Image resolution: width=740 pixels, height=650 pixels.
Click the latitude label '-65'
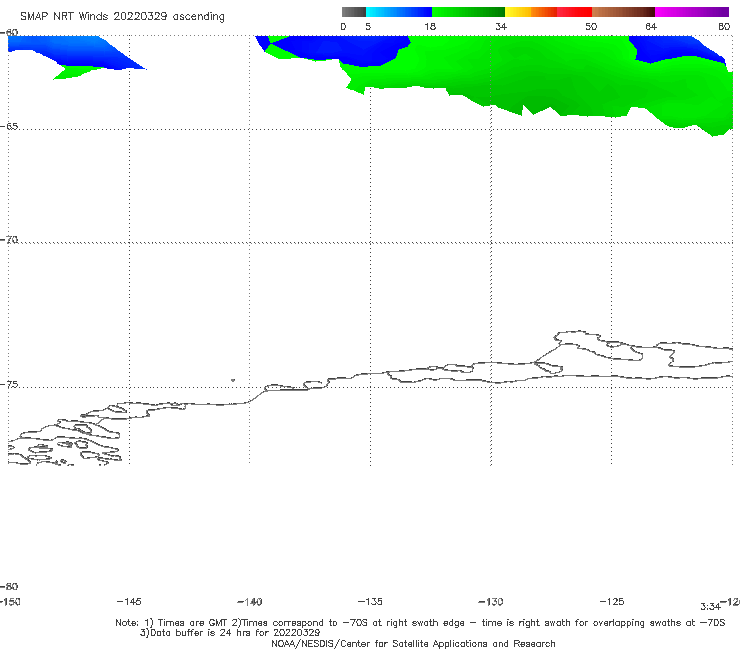click(9, 127)
